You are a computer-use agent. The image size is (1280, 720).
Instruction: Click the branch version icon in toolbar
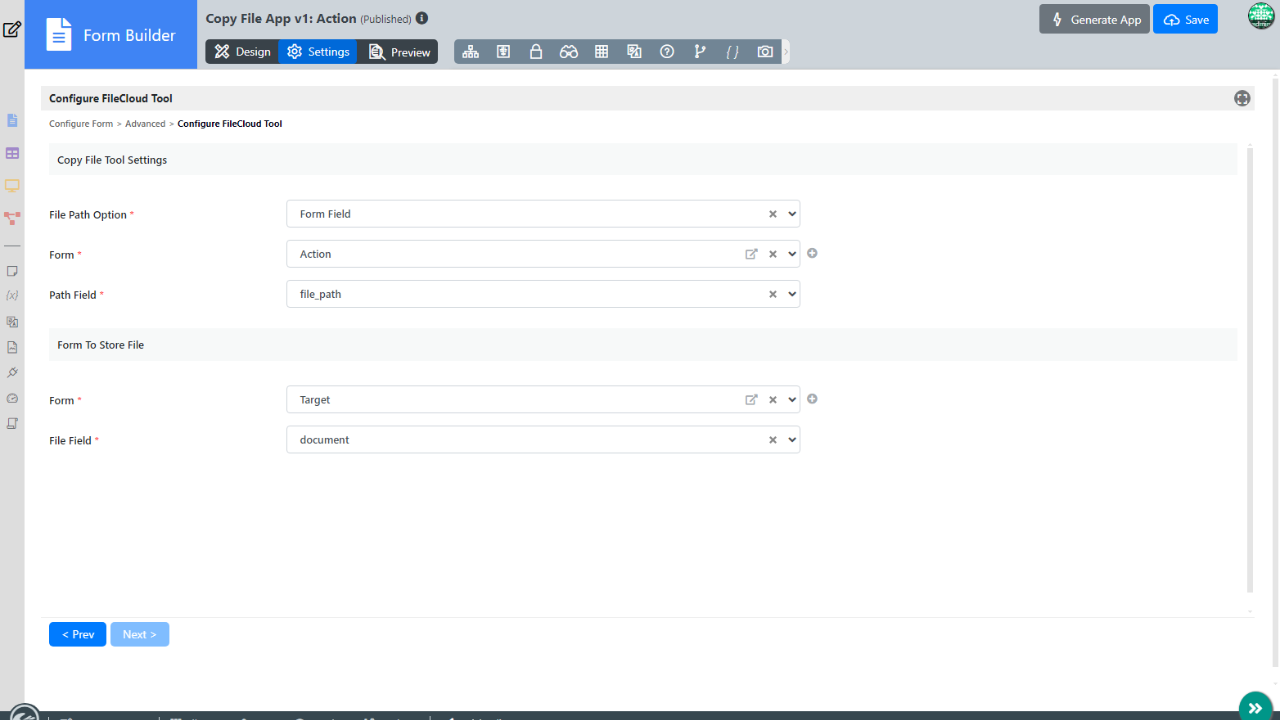point(700,52)
